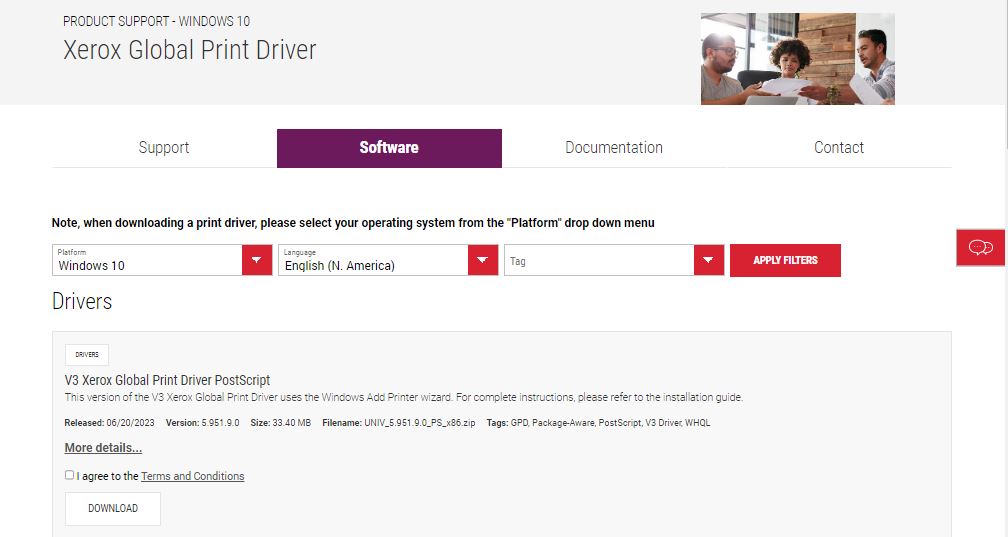Go to the Documentation tab

coord(614,148)
